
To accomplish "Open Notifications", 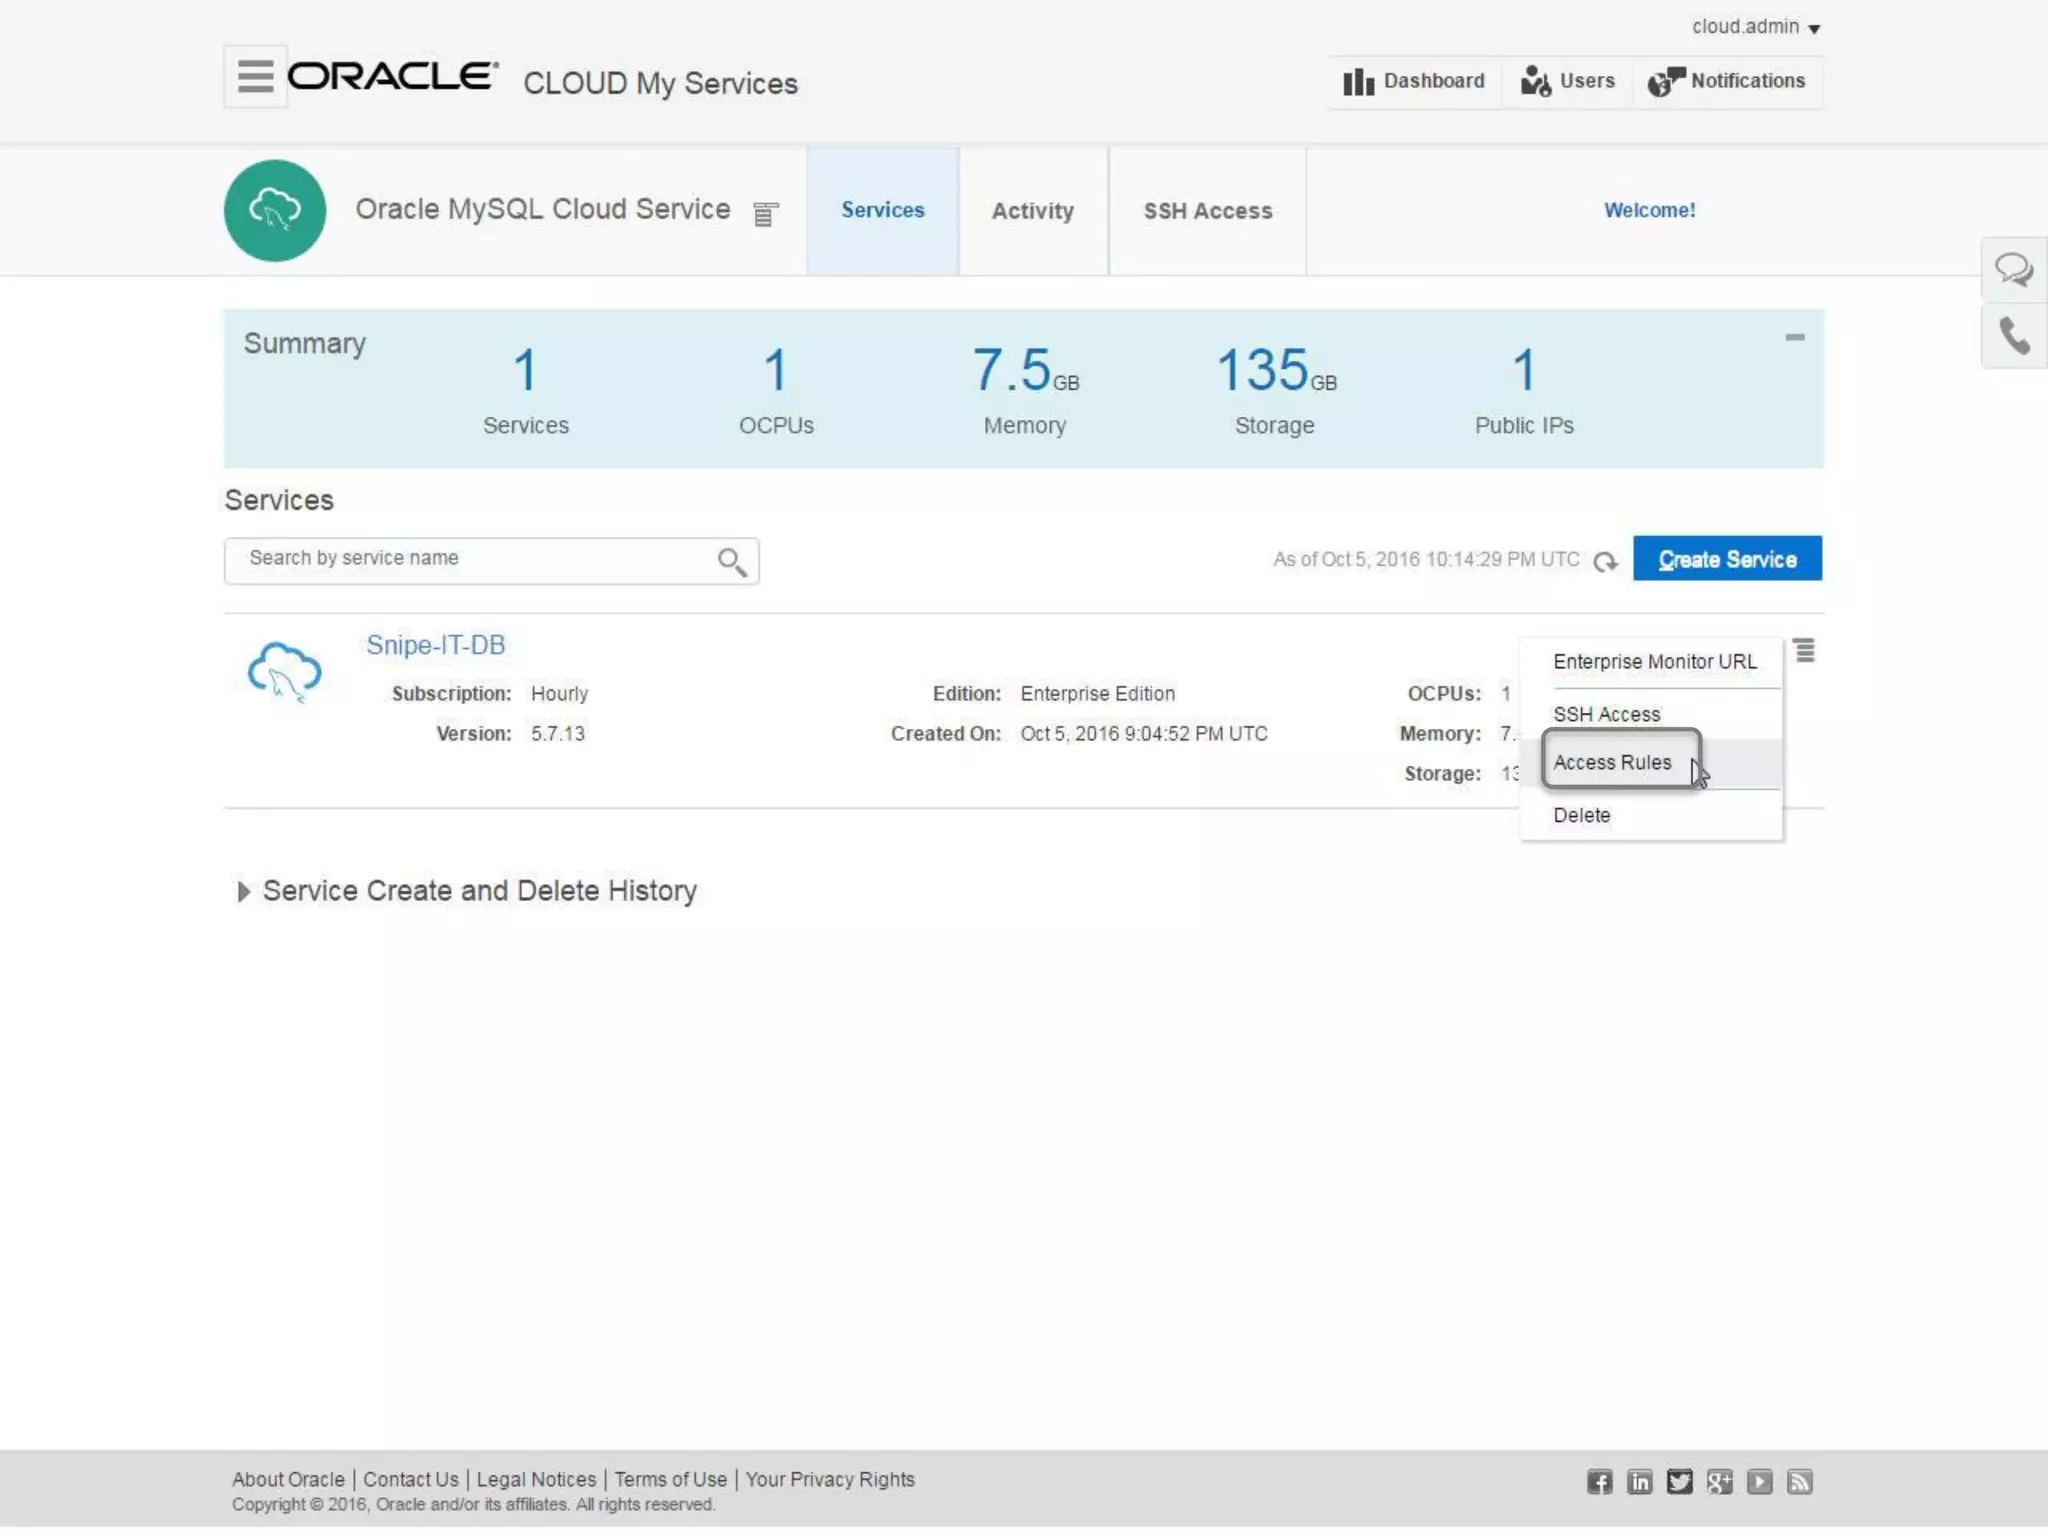I will click(1726, 81).
